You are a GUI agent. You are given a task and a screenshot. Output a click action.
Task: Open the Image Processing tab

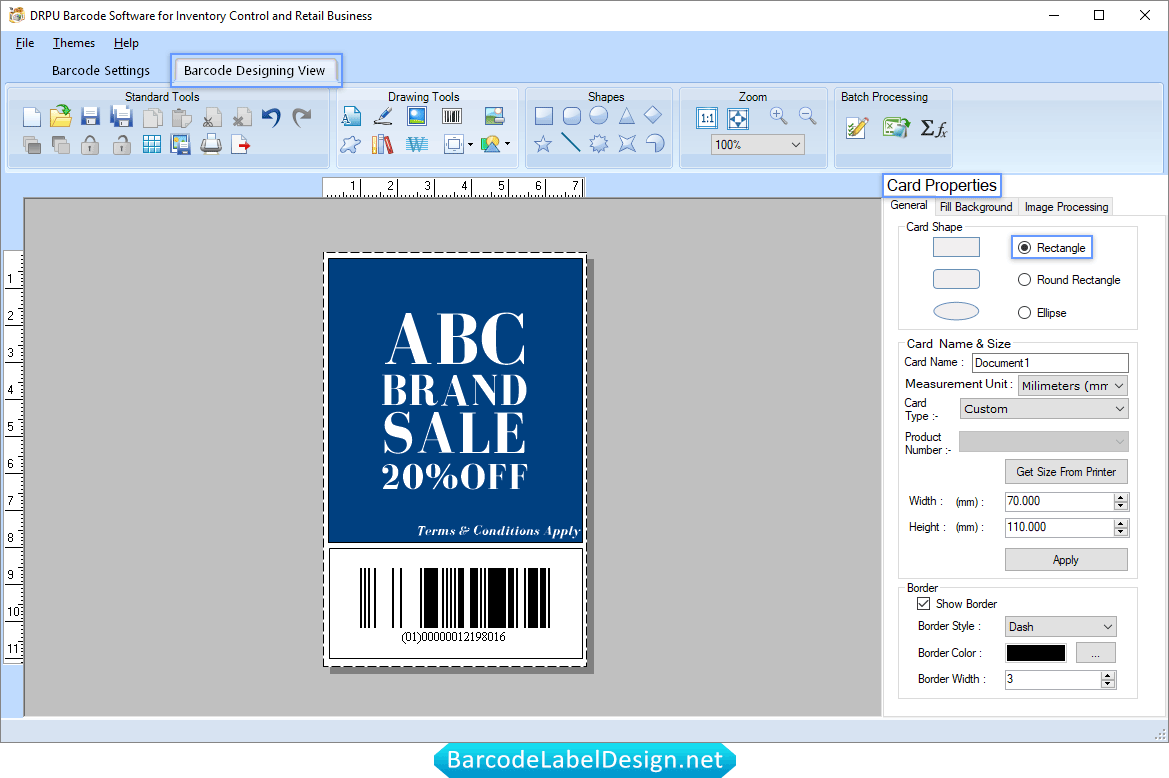[1066, 207]
